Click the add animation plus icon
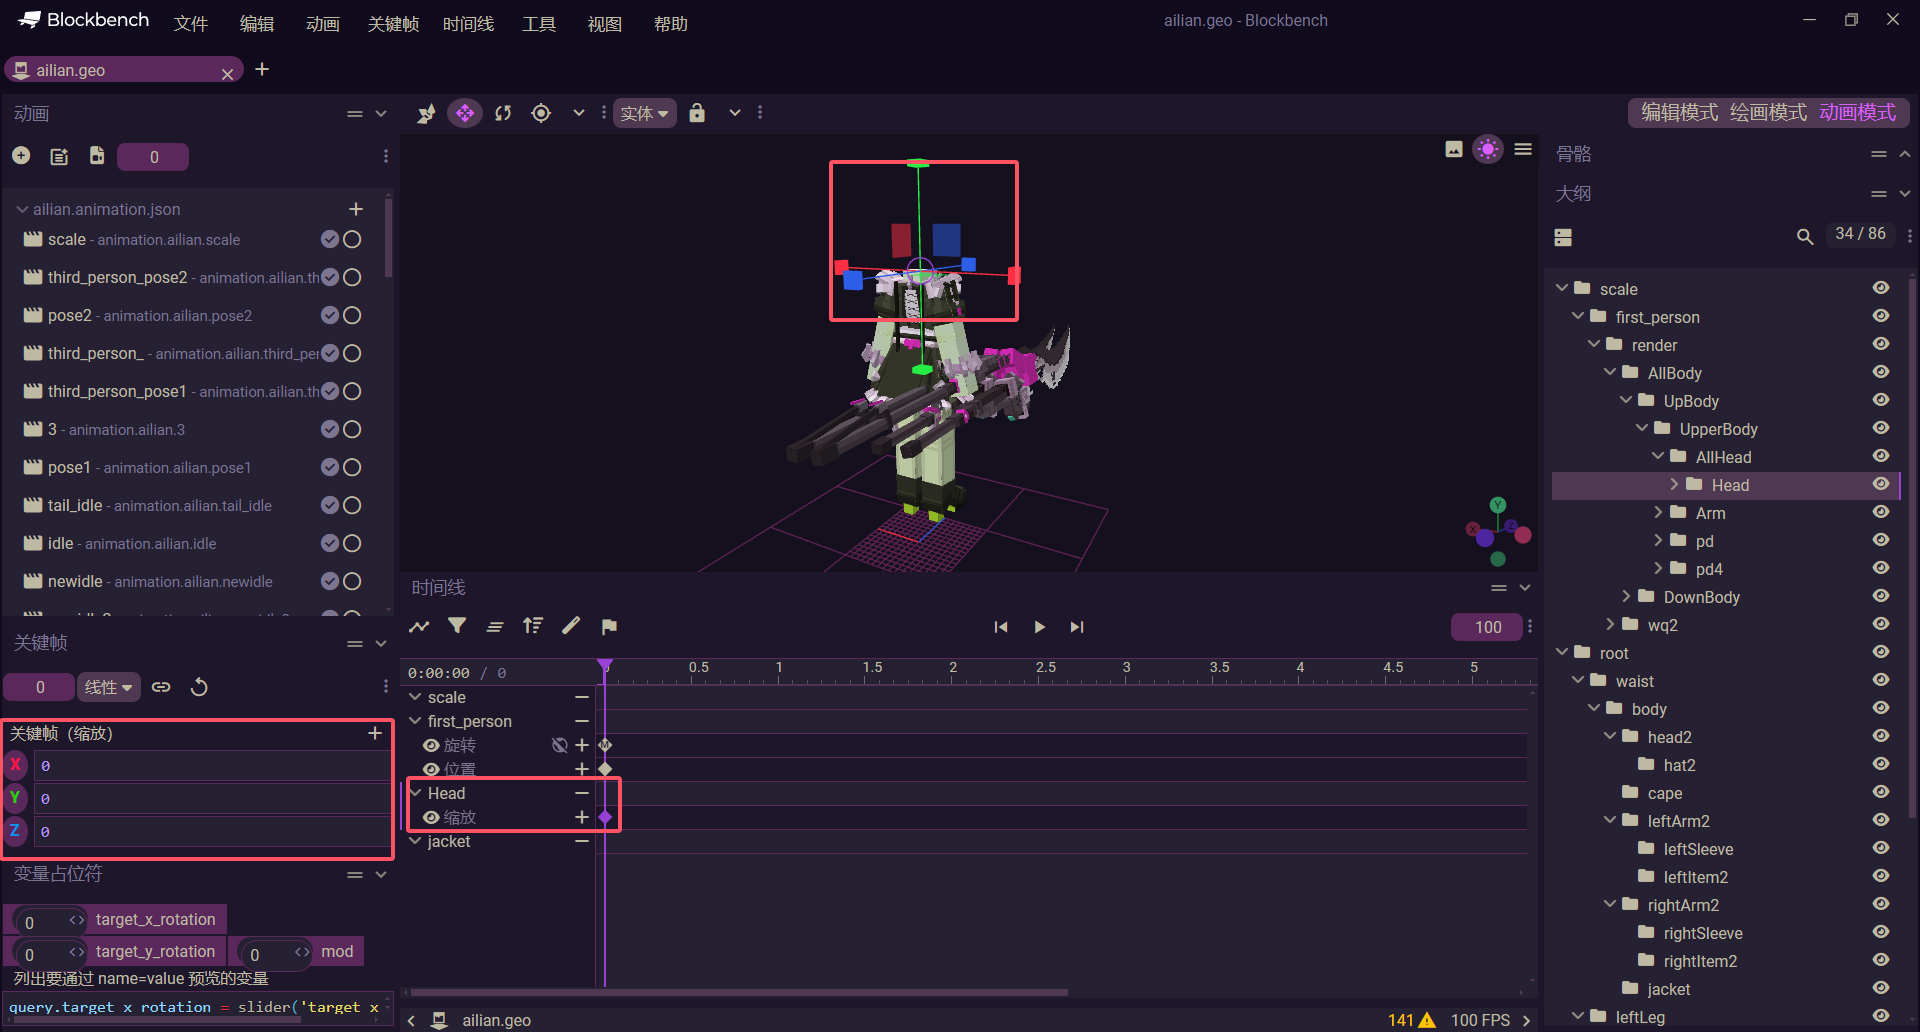Image resolution: width=1920 pixels, height=1032 pixels. click(x=21, y=156)
